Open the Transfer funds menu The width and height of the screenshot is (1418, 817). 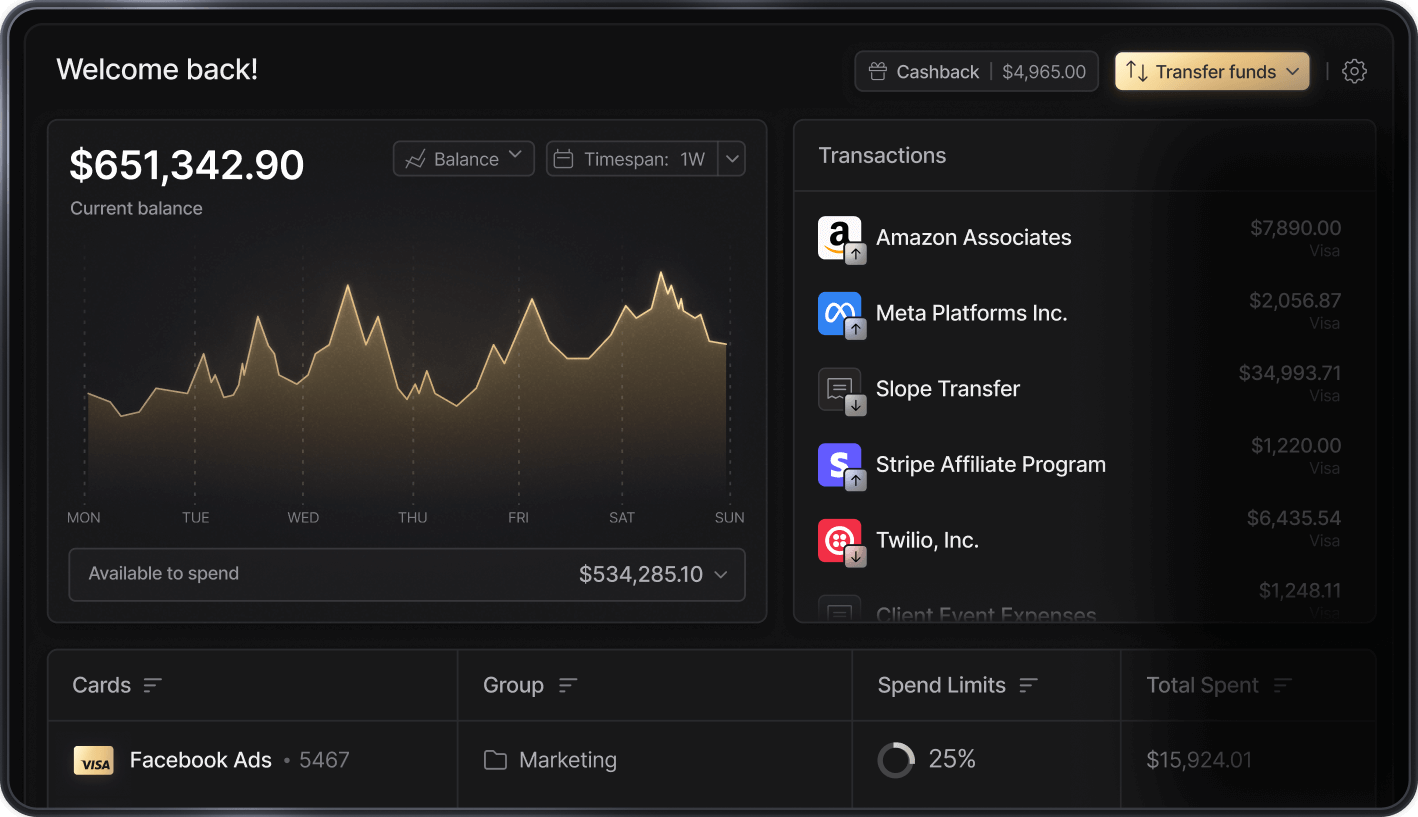[x=1212, y=72]
